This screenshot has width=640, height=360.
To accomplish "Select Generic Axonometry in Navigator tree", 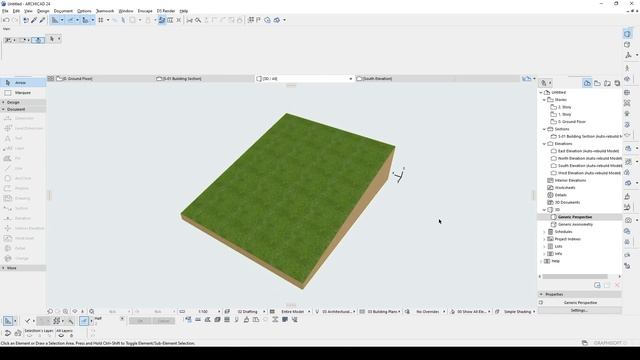I will point(575,224).
